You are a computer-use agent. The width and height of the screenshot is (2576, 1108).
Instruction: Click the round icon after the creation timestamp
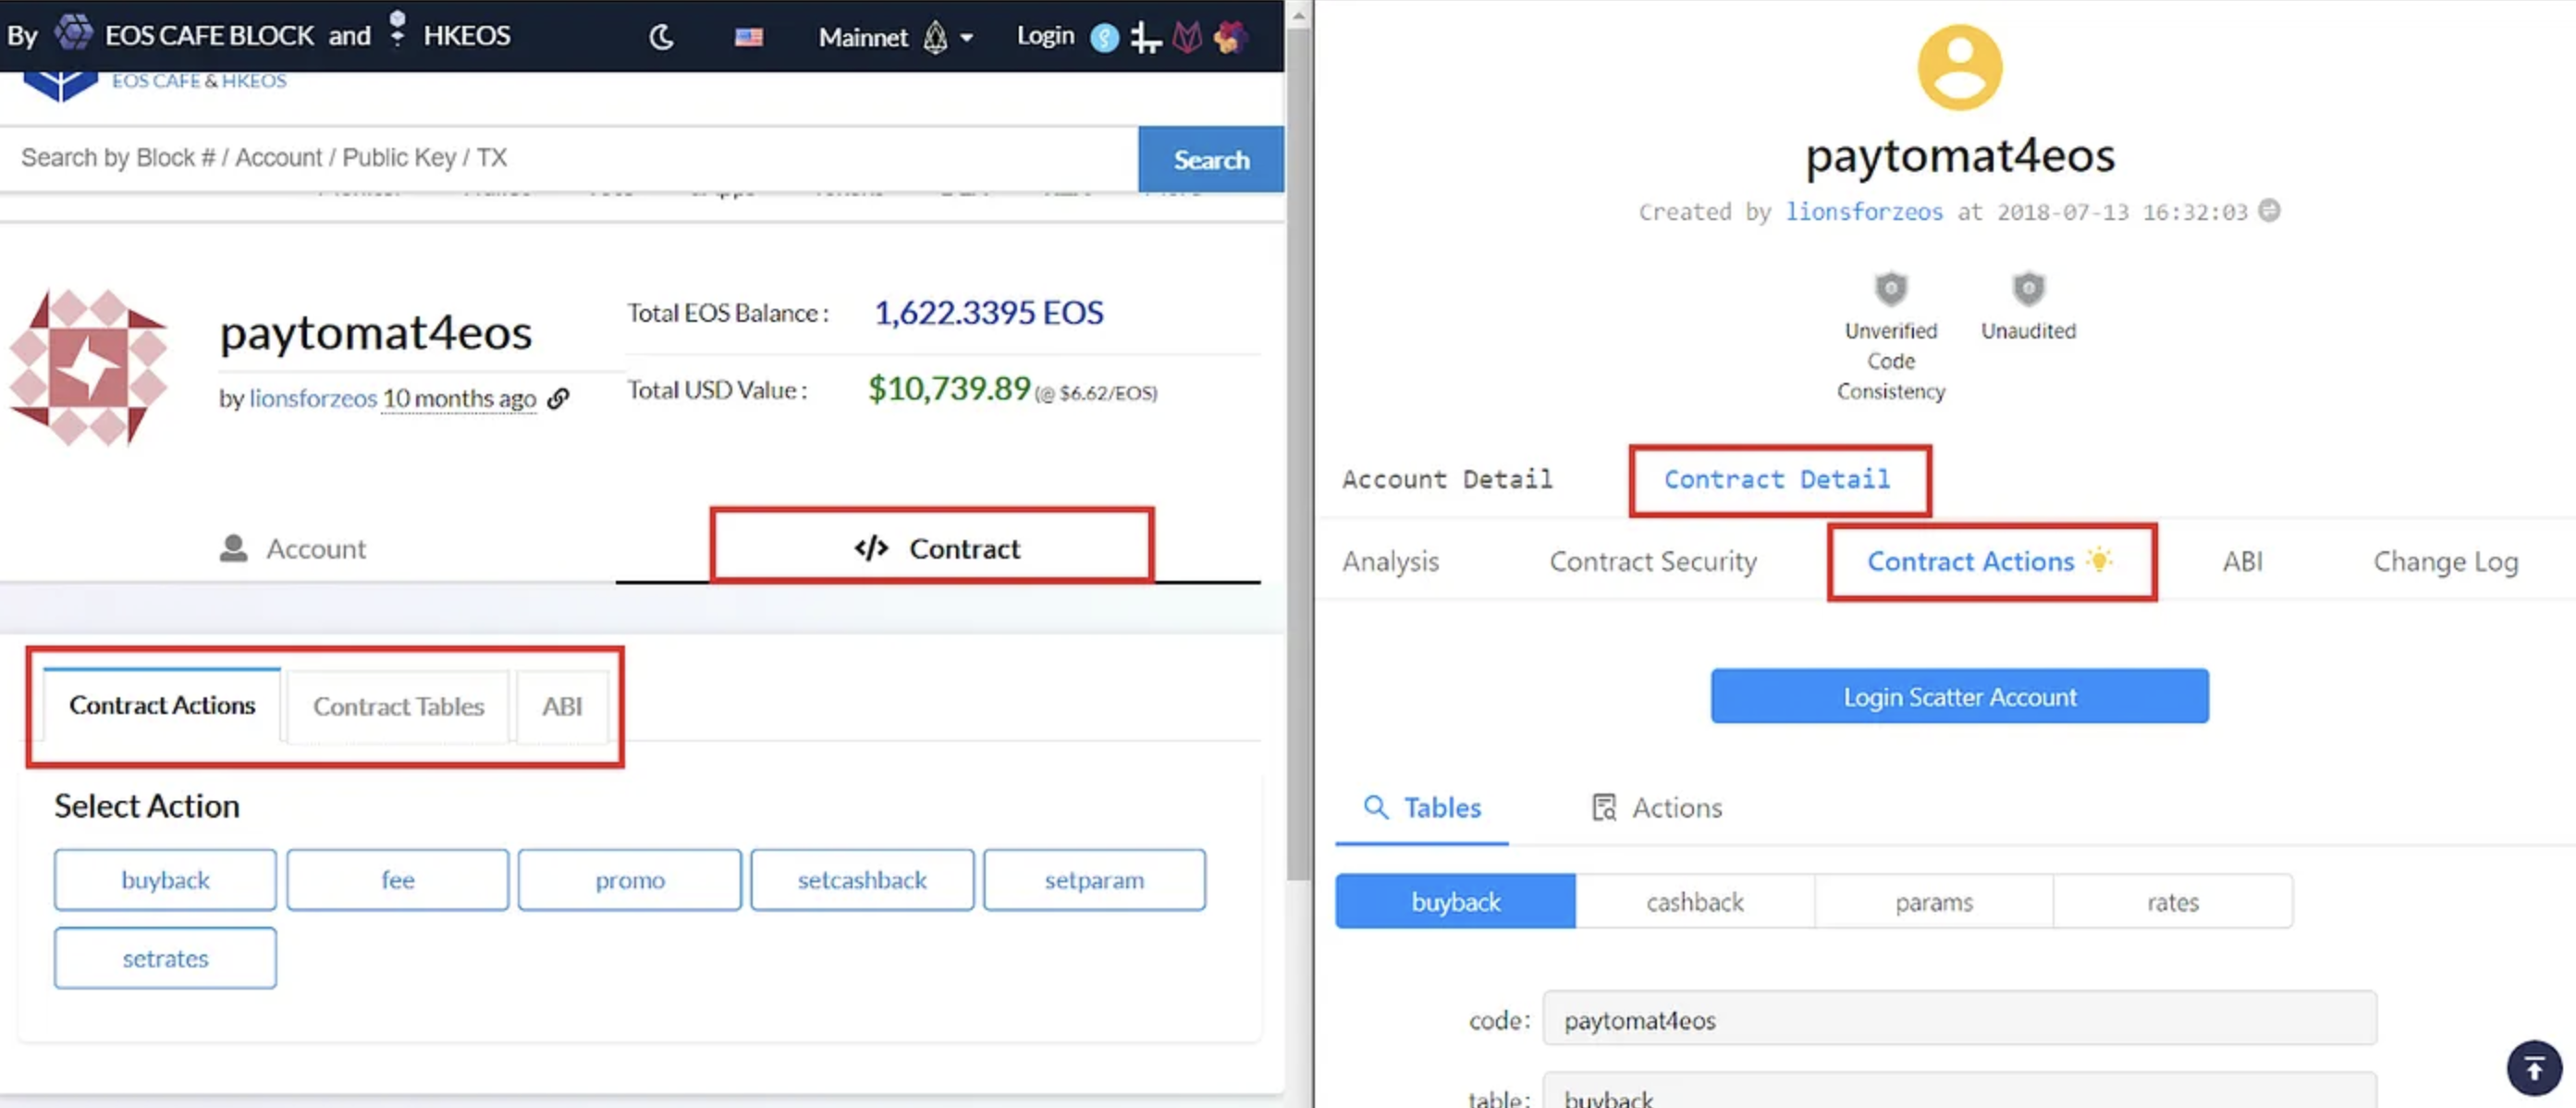[x=2269, y=211]
